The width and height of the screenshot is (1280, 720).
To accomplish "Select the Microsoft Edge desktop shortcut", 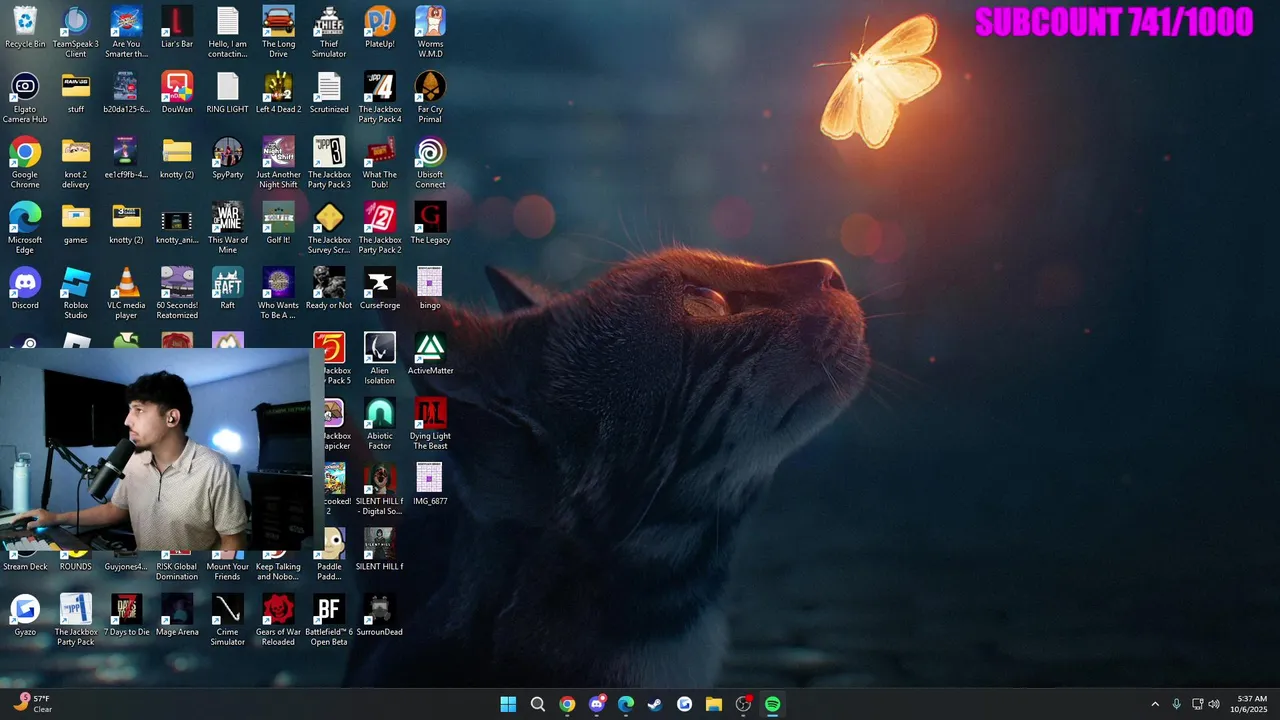I will pyautogui.click(x=25, y=227).
